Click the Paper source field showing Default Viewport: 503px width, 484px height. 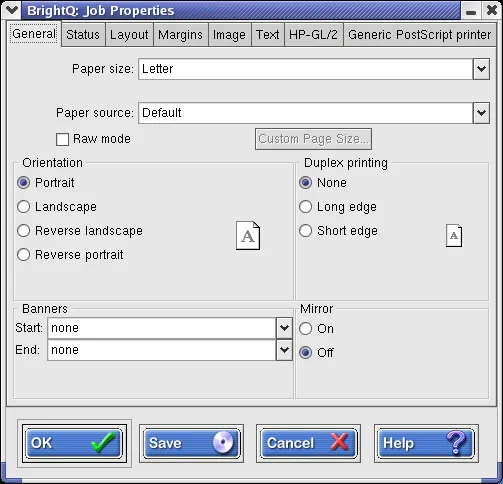point(306,113)
